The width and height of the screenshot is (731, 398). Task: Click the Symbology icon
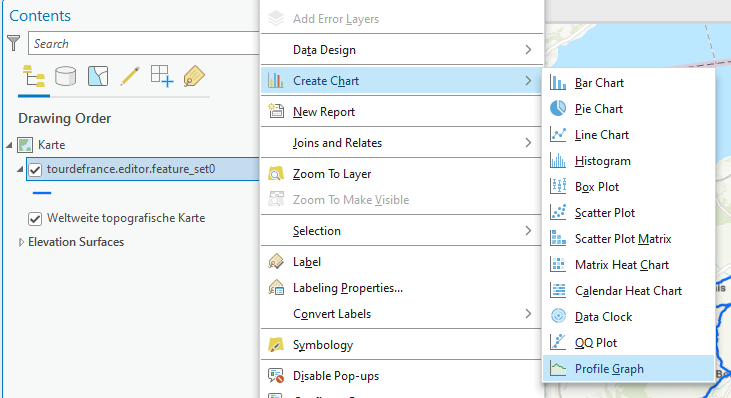[x=276, y=345]
